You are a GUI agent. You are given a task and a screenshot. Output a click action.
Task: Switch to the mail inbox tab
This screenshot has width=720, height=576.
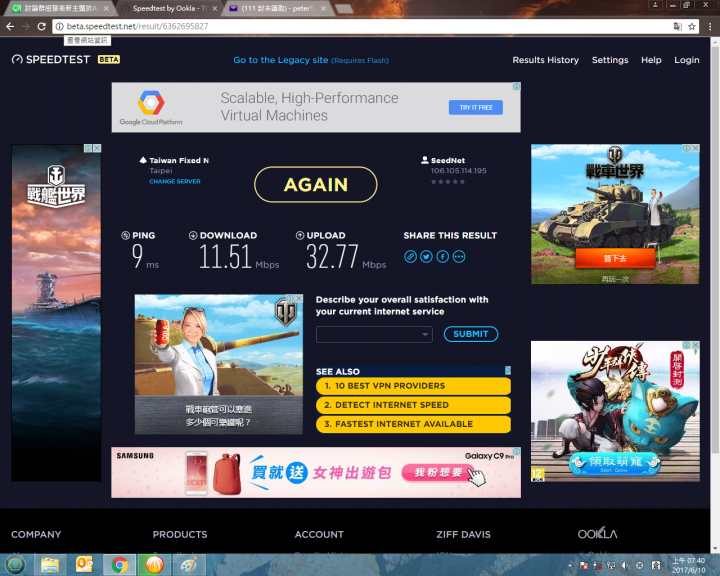point(277,8)
